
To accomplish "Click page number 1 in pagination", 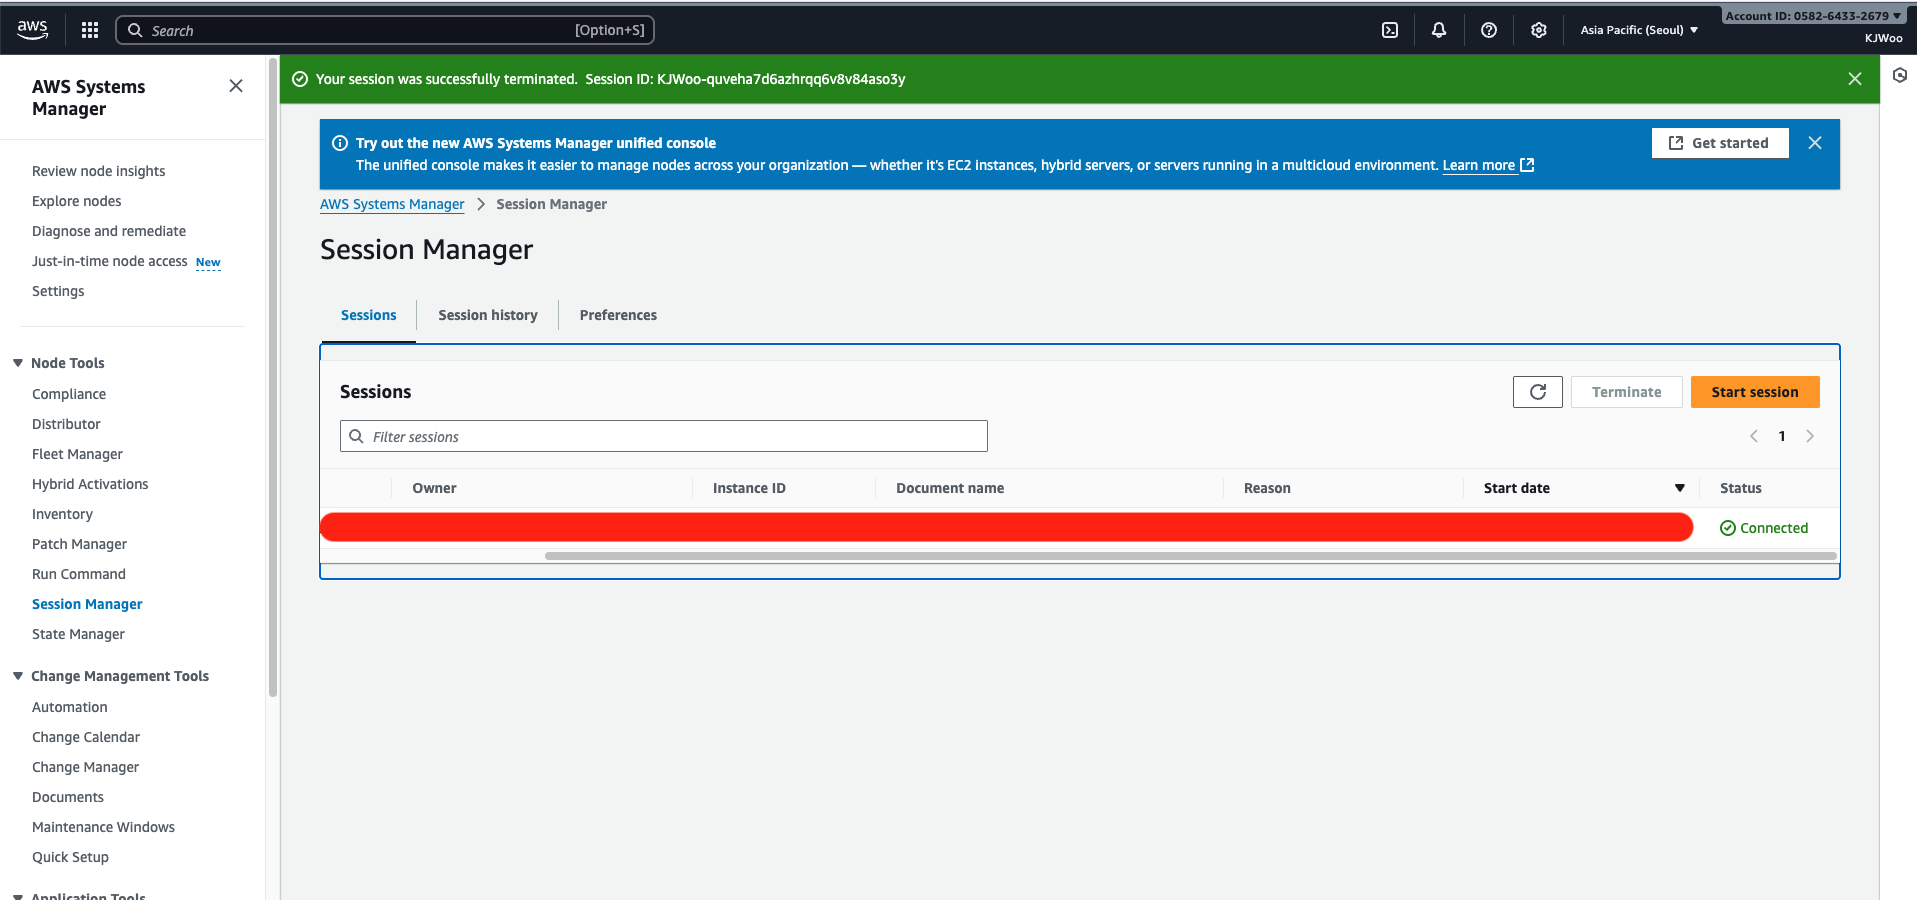I will click(1782, 436).
